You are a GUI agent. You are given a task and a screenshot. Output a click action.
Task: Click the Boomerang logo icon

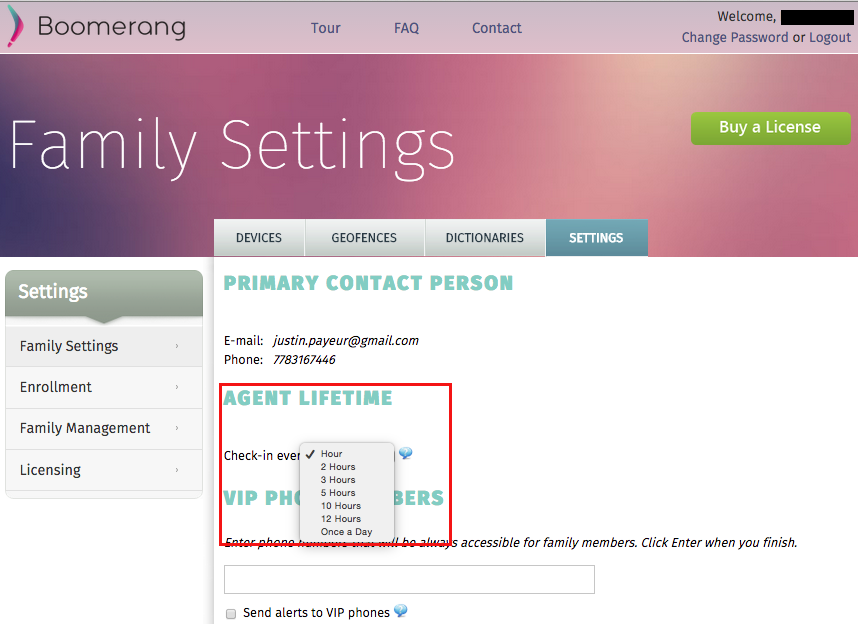pos(15,26)
